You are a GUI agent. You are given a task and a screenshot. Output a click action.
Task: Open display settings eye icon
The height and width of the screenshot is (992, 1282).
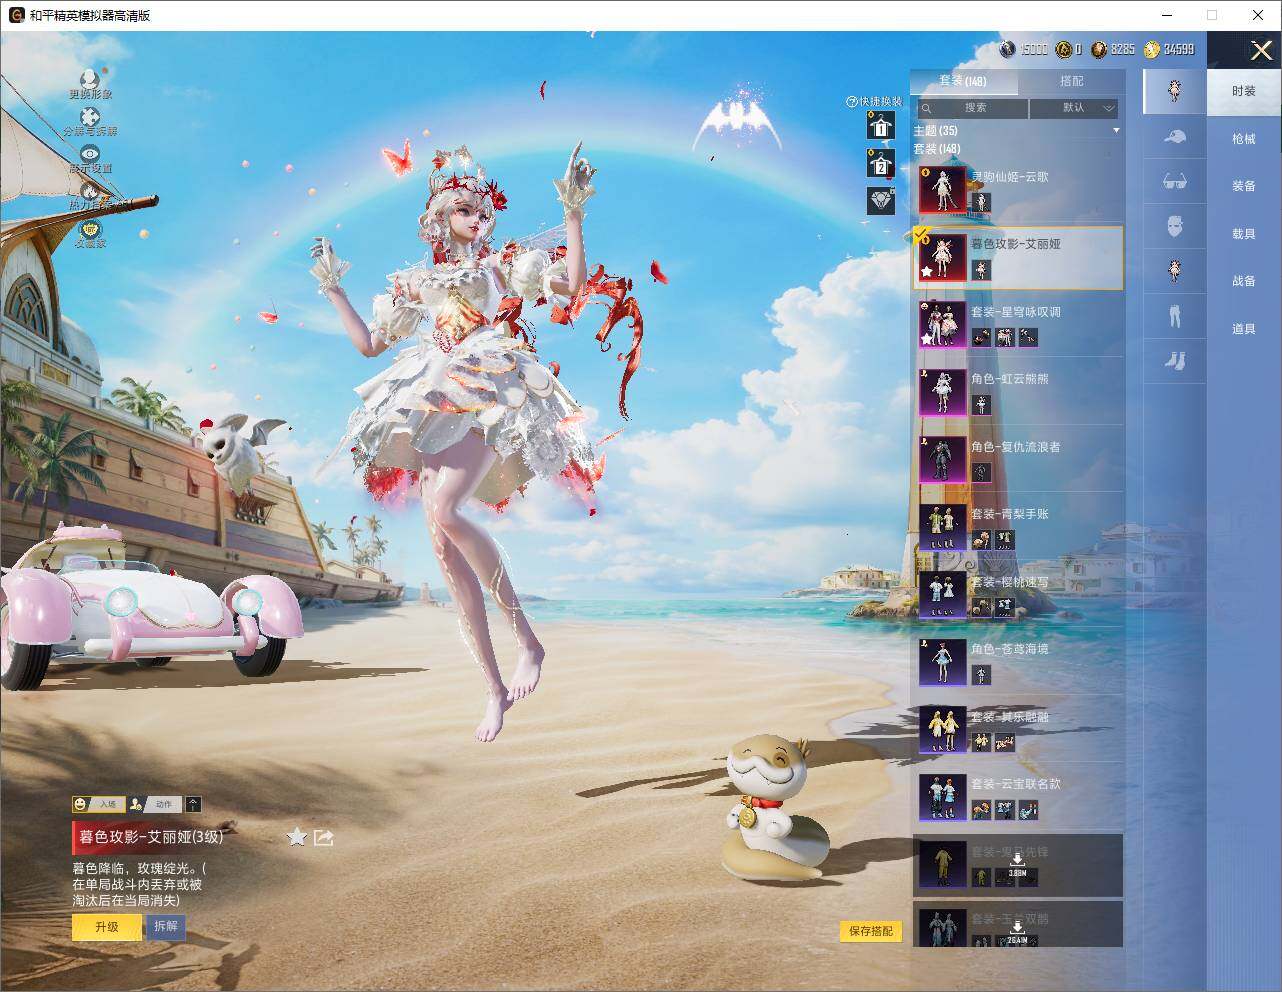[x=90, y=154]
